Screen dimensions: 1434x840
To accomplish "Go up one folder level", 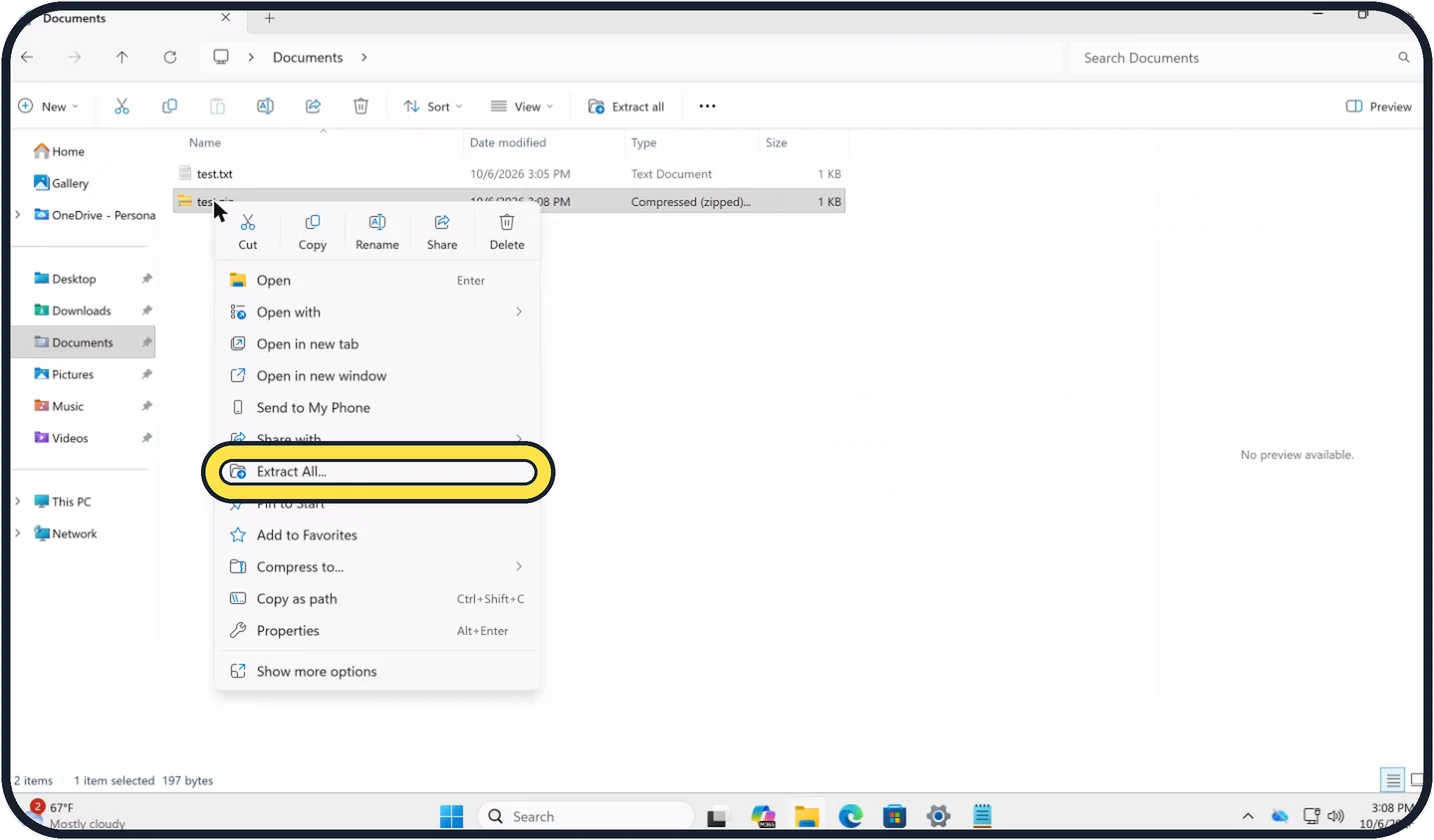I will point(122,58).
